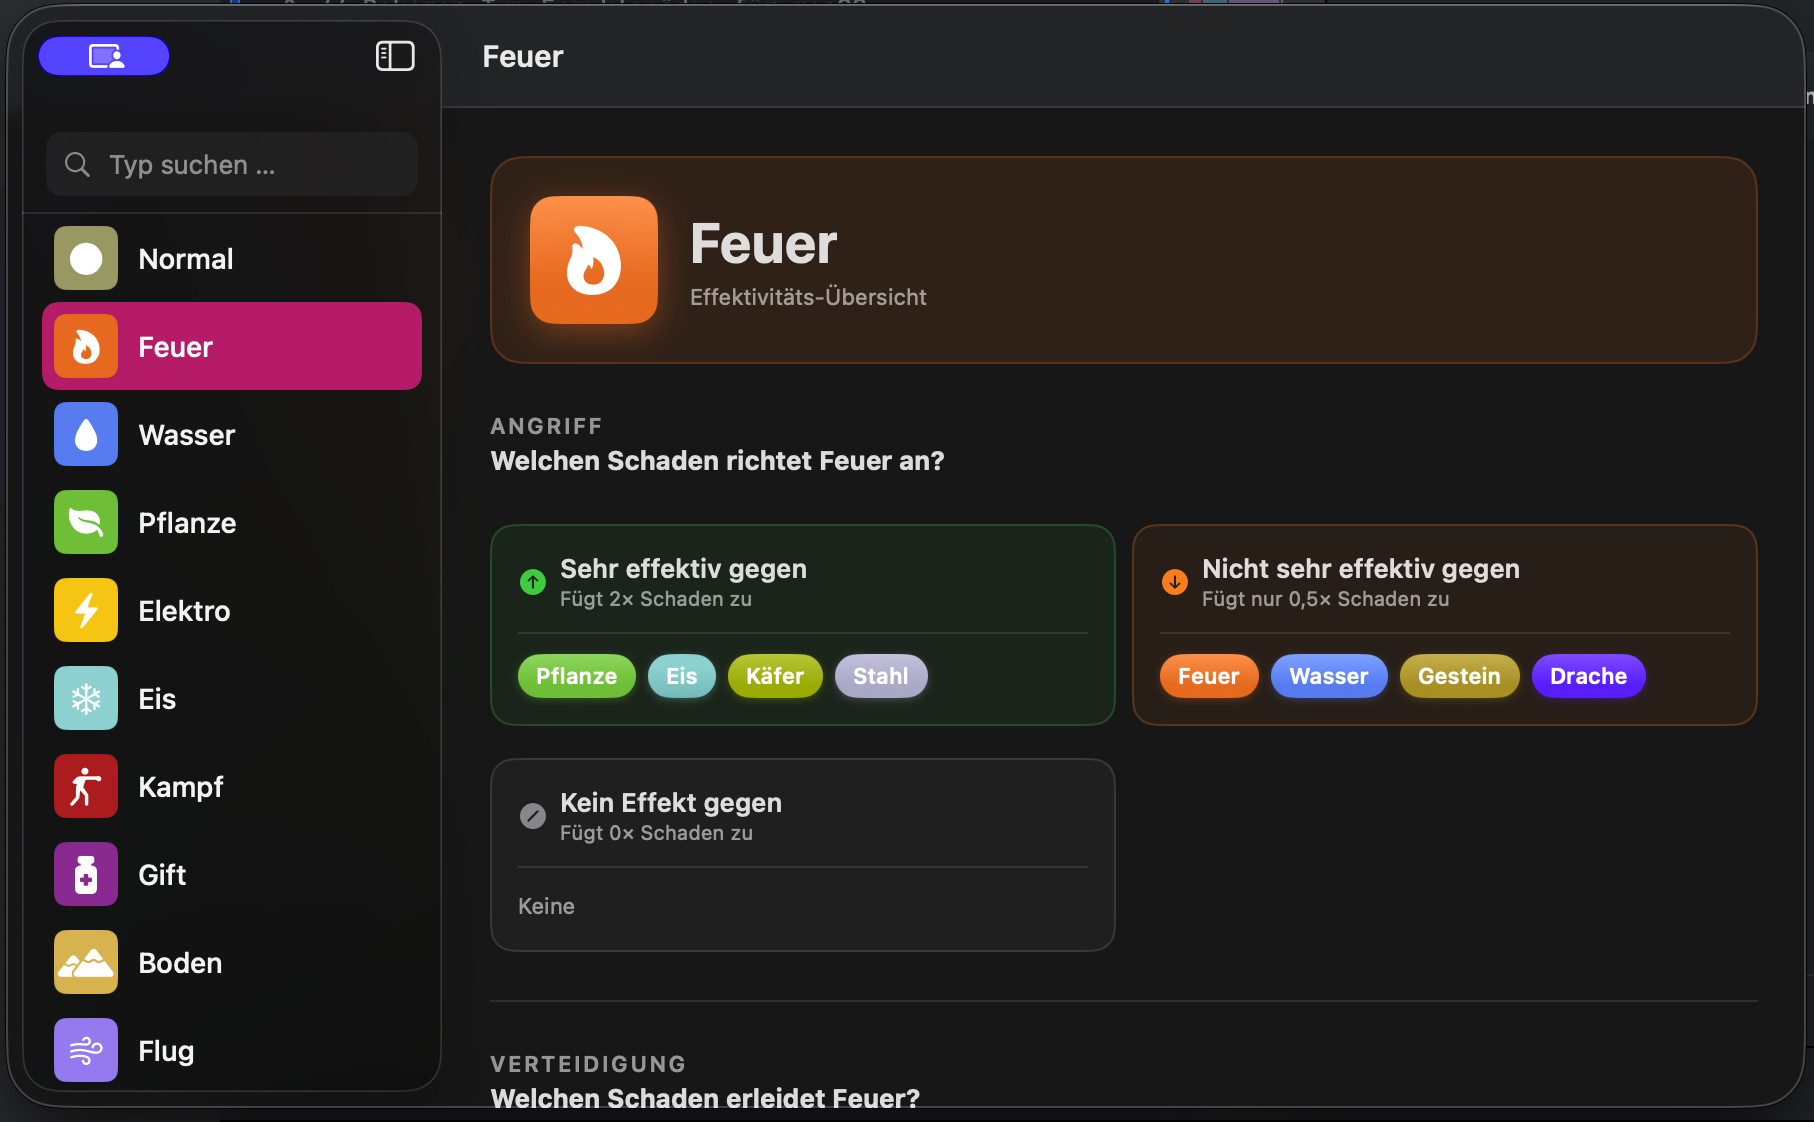The height and width of the screenshot is (1122, 1814).
Task: Open Pflanze type from sidebar
Action: [x=232, y=522]
